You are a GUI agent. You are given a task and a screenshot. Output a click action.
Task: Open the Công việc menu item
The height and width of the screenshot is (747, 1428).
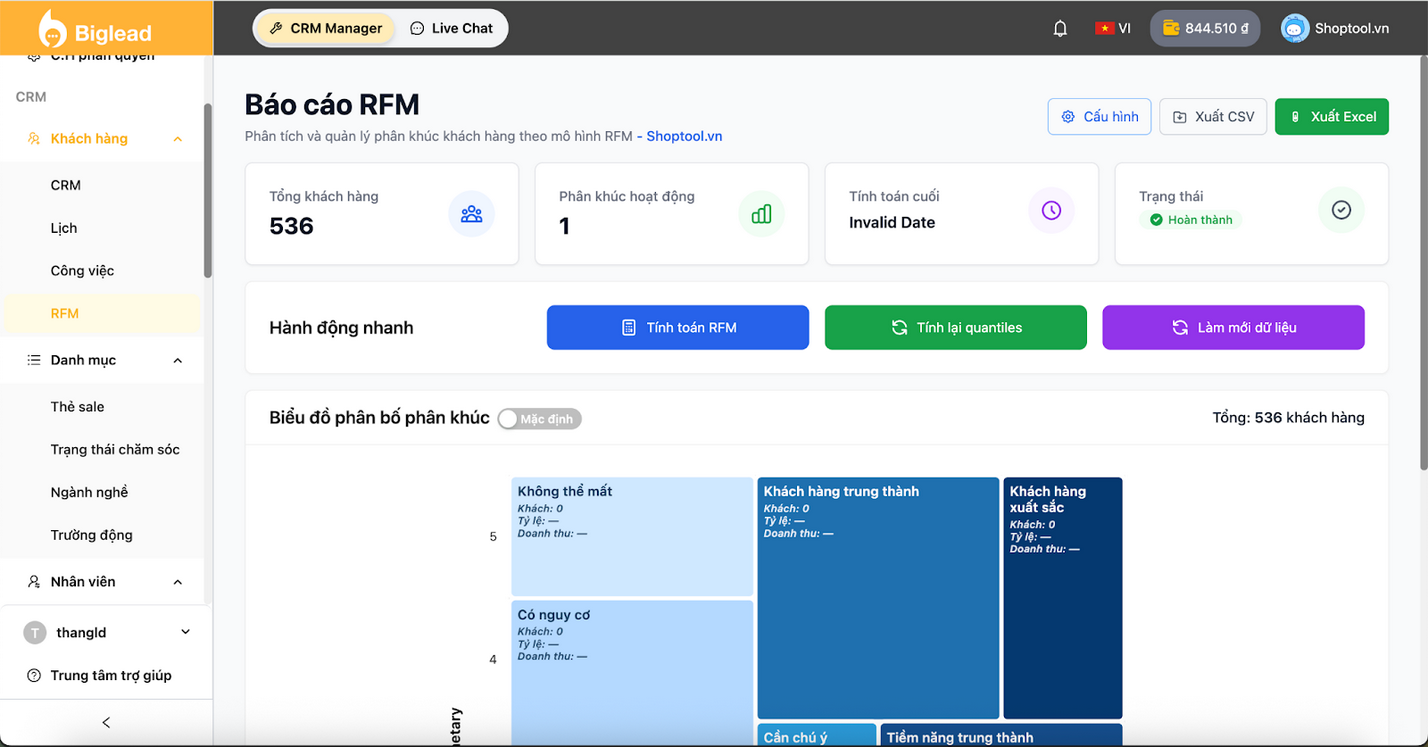coord(82,271)
